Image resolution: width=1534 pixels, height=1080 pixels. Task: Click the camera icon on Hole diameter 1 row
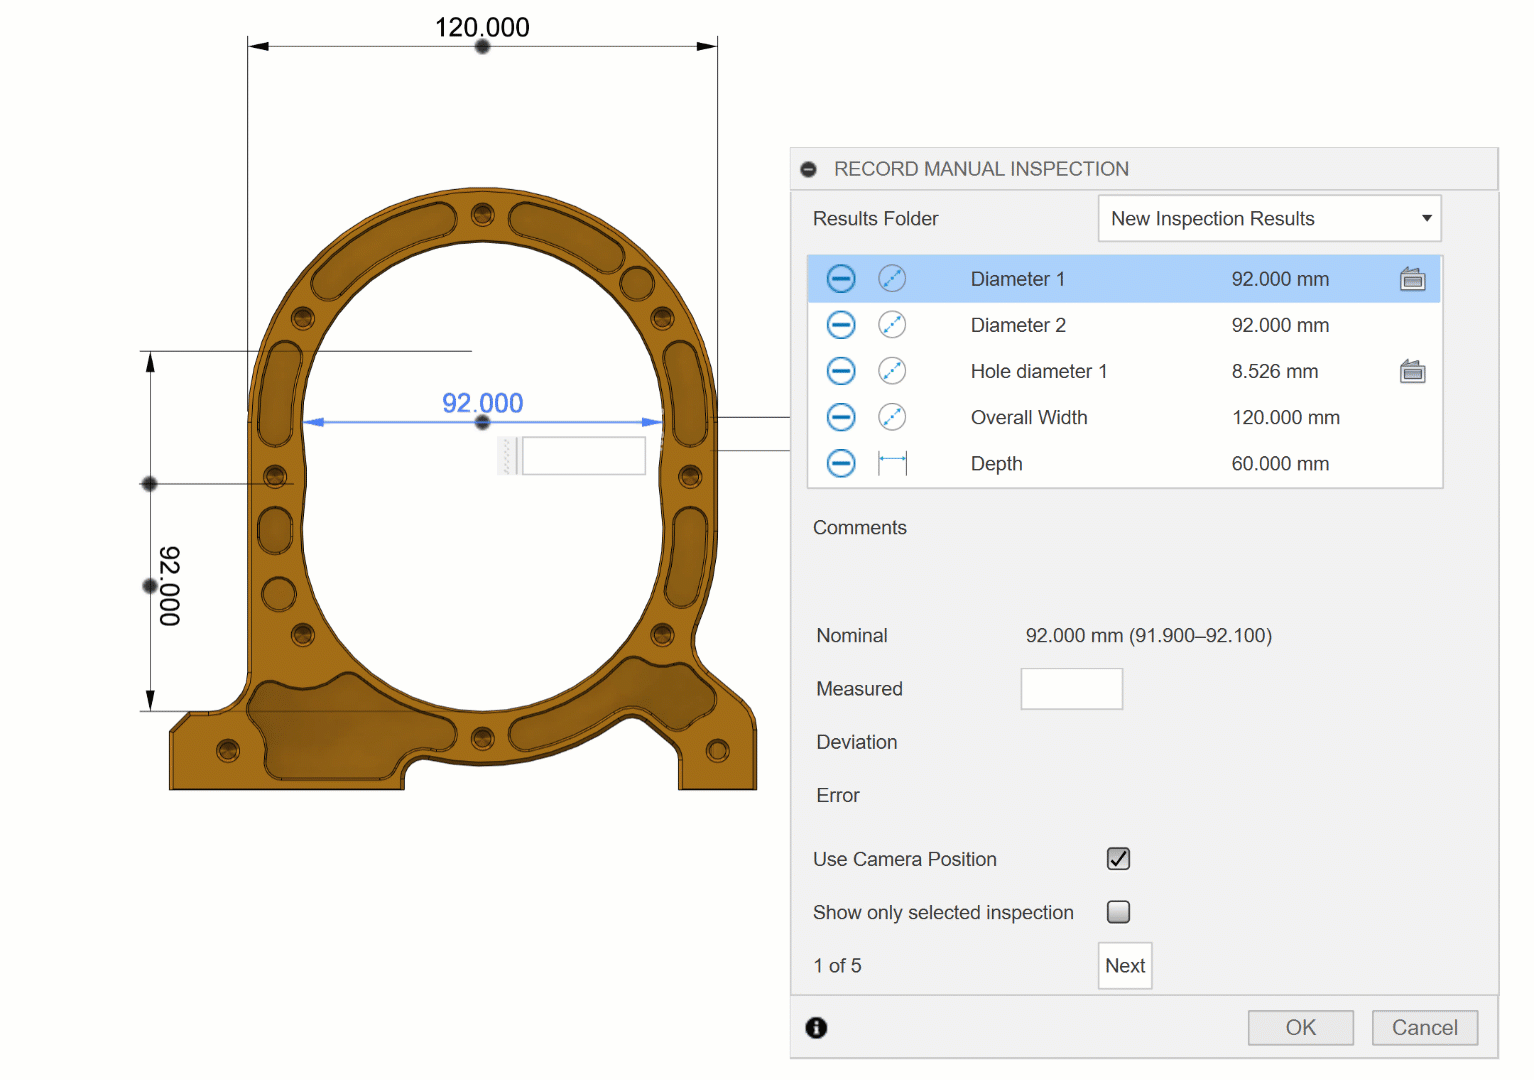coord(1412,372)
